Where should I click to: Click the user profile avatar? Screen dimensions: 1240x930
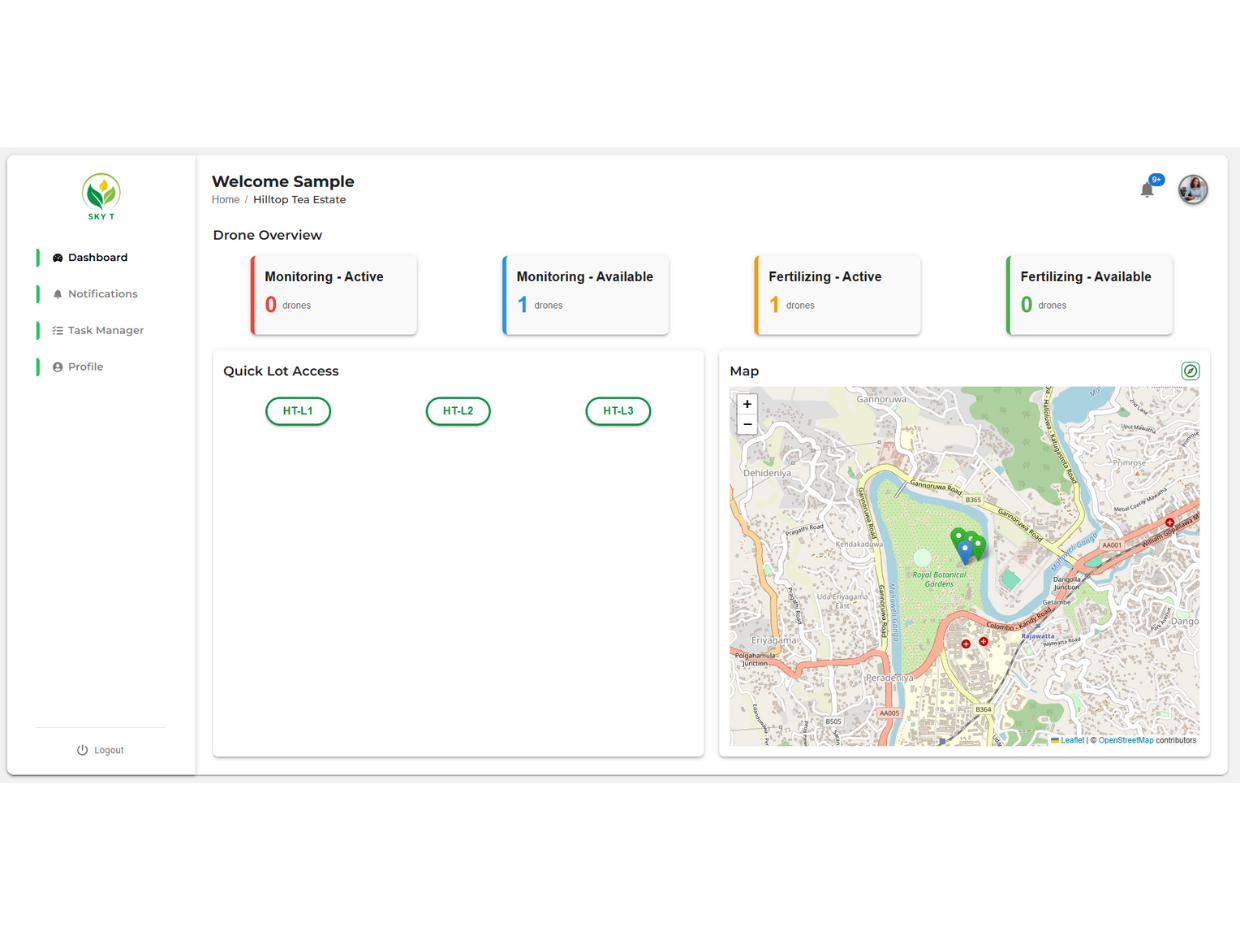coord(1193,189)
